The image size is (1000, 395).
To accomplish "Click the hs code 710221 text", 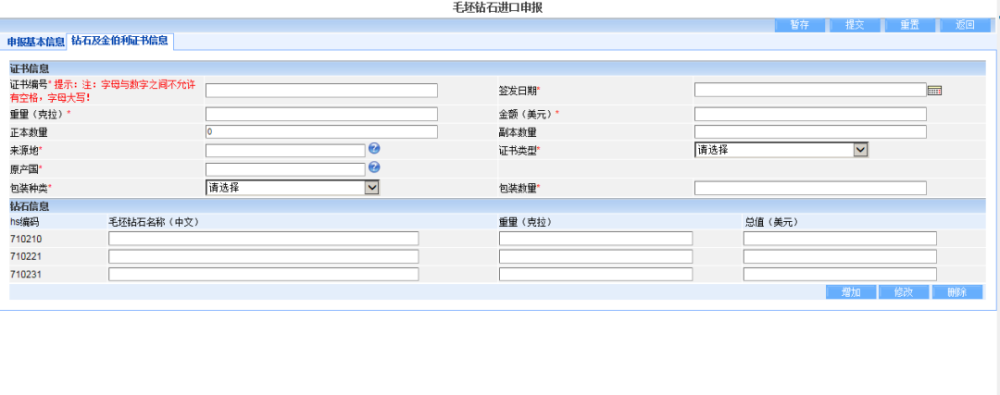I will pyautogui.click(x=26, y=257).
